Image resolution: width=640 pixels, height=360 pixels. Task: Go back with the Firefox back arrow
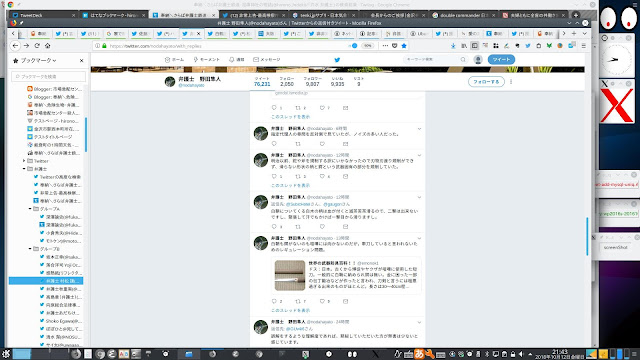pos(16,46)
